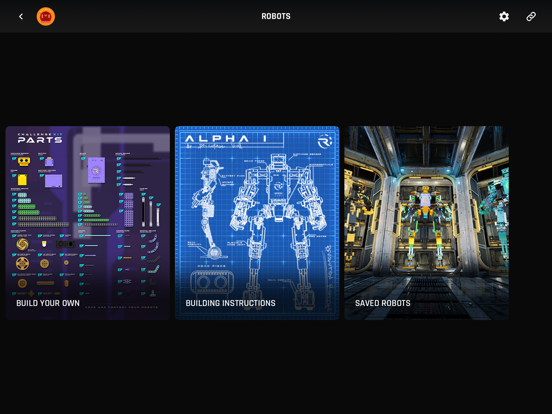
Task: Open the Building Instructions blueprint card
Action: click(257, 223)
